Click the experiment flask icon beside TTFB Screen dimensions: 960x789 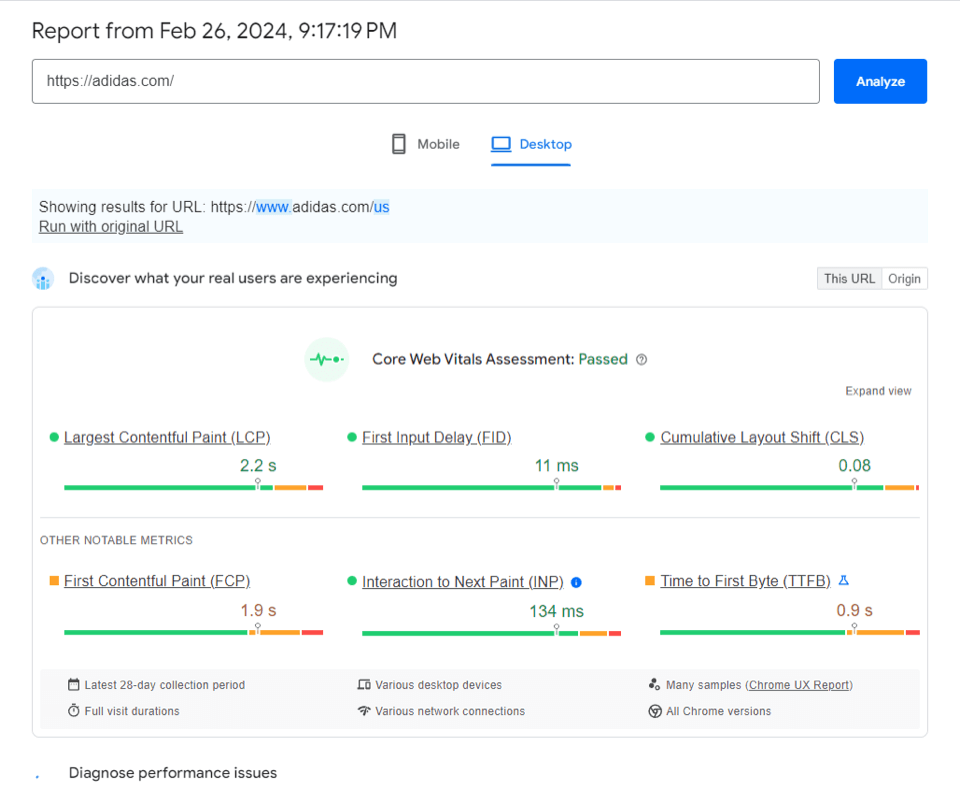(843, 581)
